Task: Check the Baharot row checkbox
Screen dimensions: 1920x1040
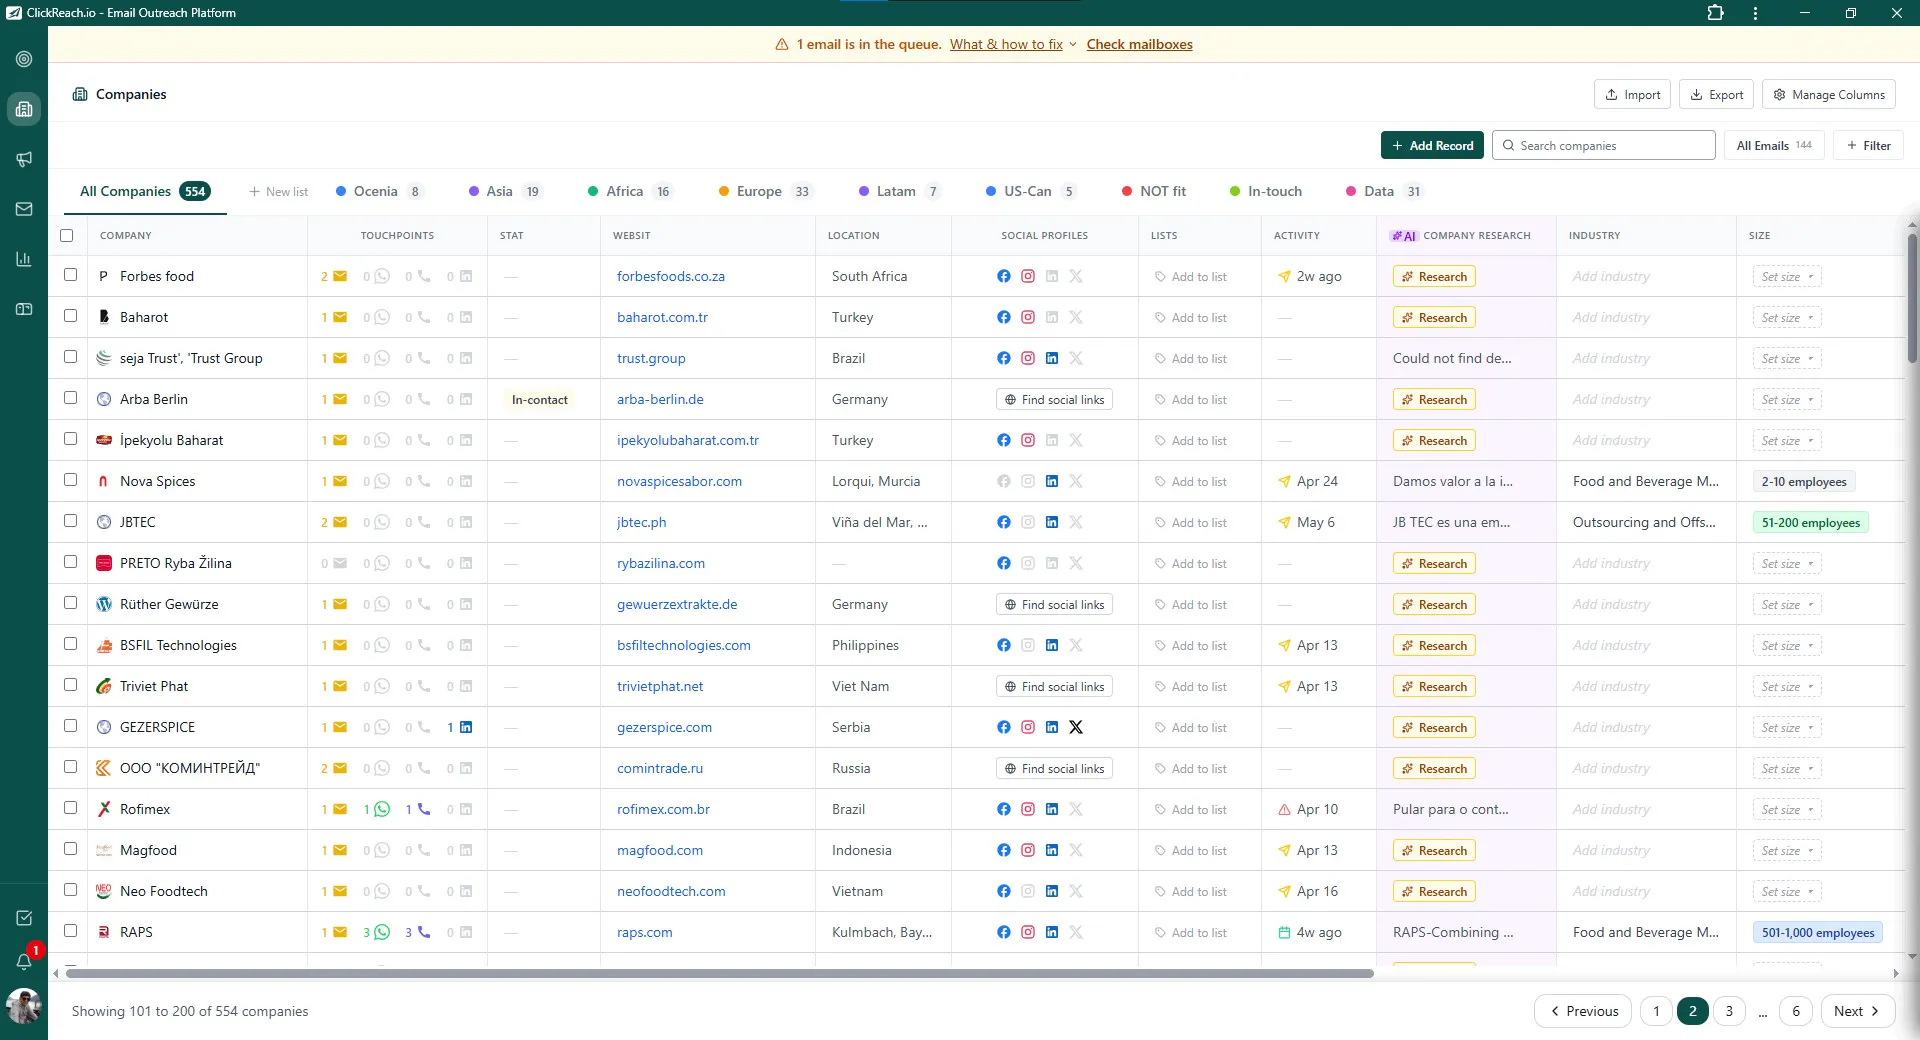Action: (70, 315)
